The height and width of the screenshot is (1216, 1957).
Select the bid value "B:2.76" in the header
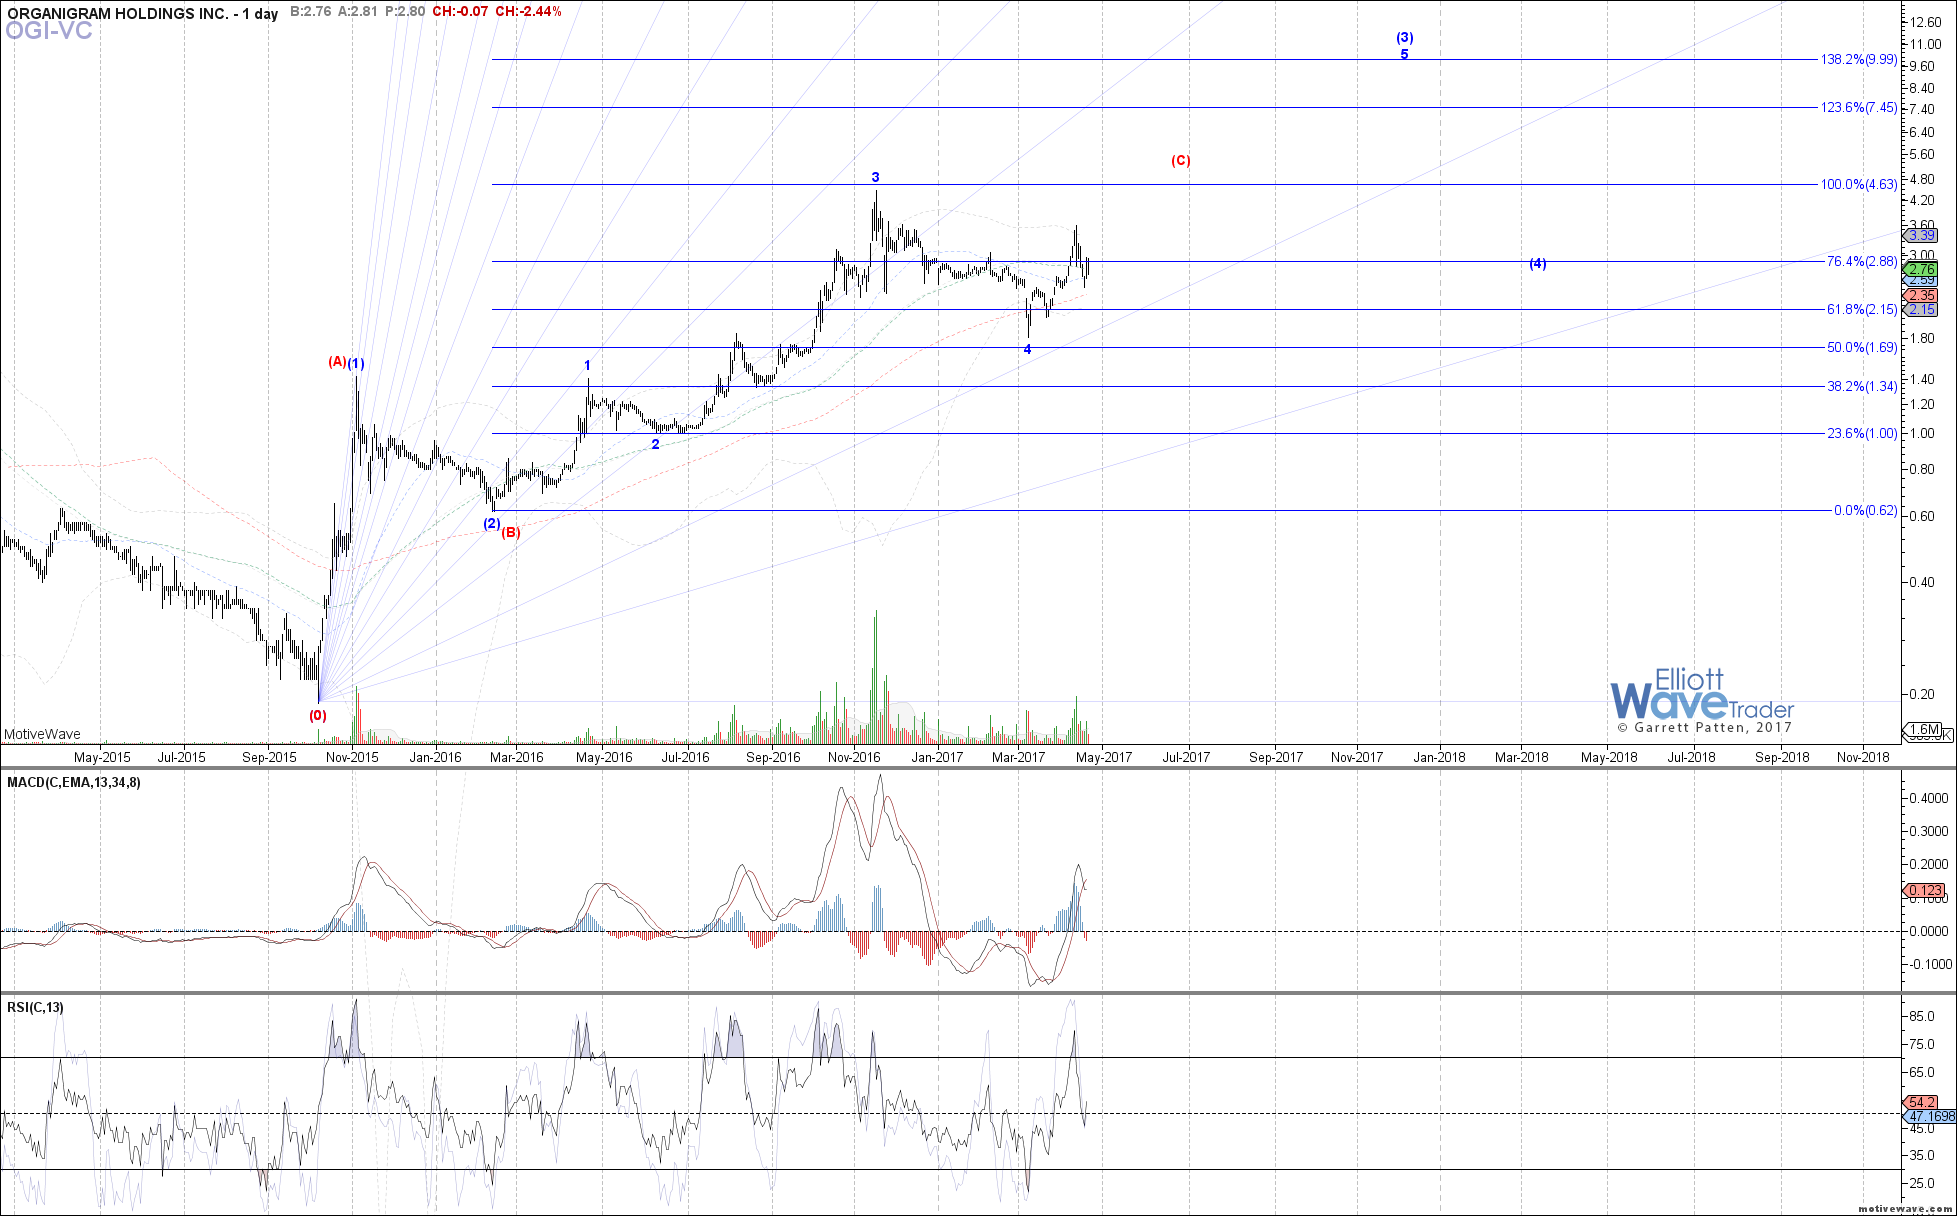311,12
